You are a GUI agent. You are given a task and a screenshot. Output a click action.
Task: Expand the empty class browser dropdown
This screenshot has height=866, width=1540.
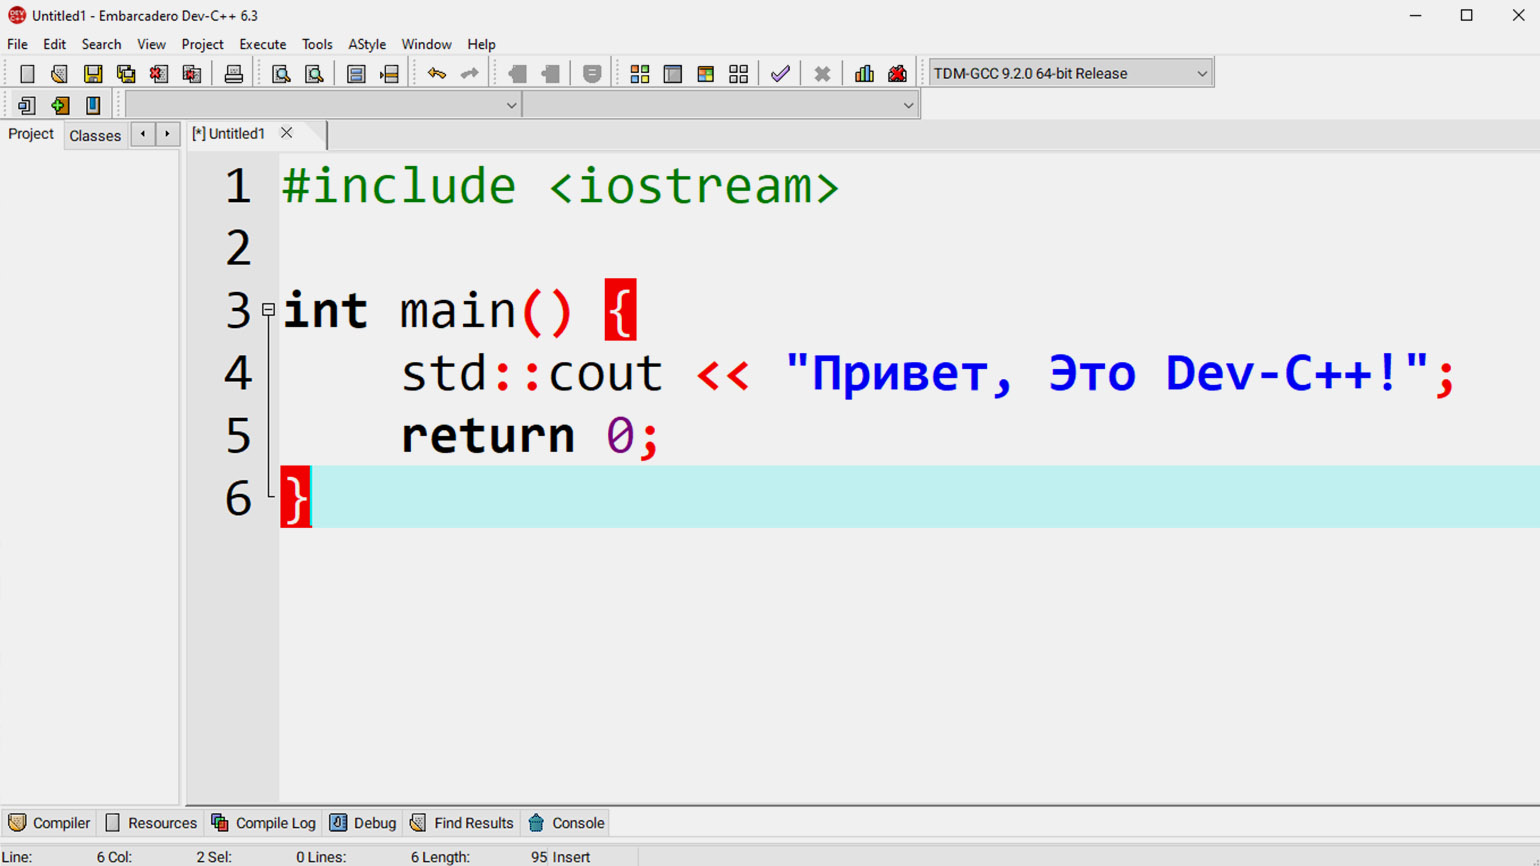pos(510,105)
